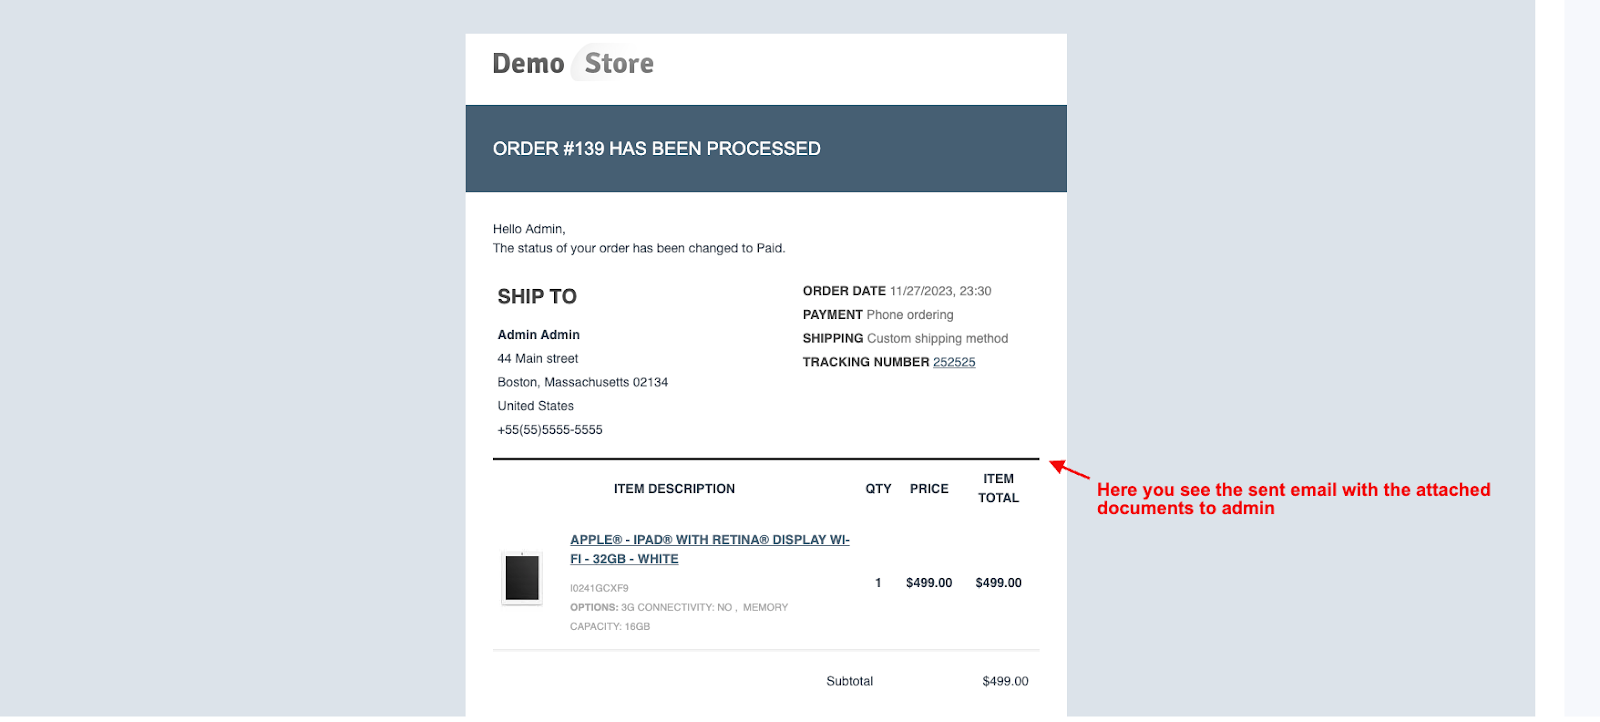
Task: Click the ITEM TOTAL column header
Action: pyautogui.click(x=998, y=488)
